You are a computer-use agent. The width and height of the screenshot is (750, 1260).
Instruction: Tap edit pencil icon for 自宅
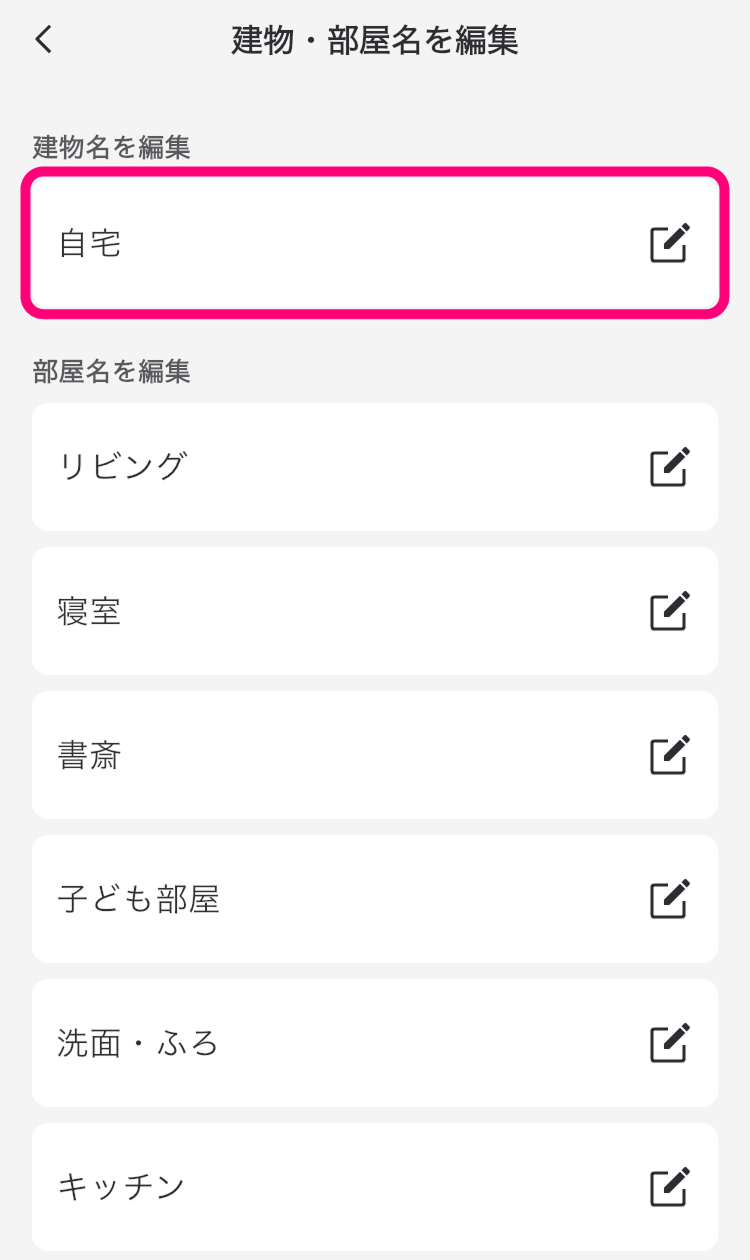click(x=669, y=243)
